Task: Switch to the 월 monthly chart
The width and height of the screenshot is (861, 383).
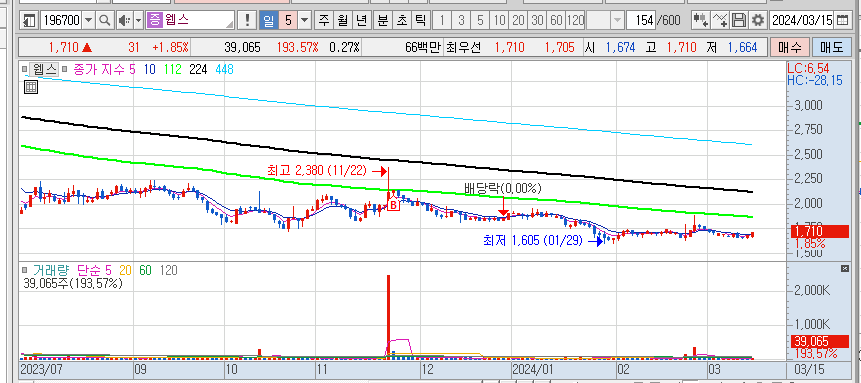Action: (343, 21)
